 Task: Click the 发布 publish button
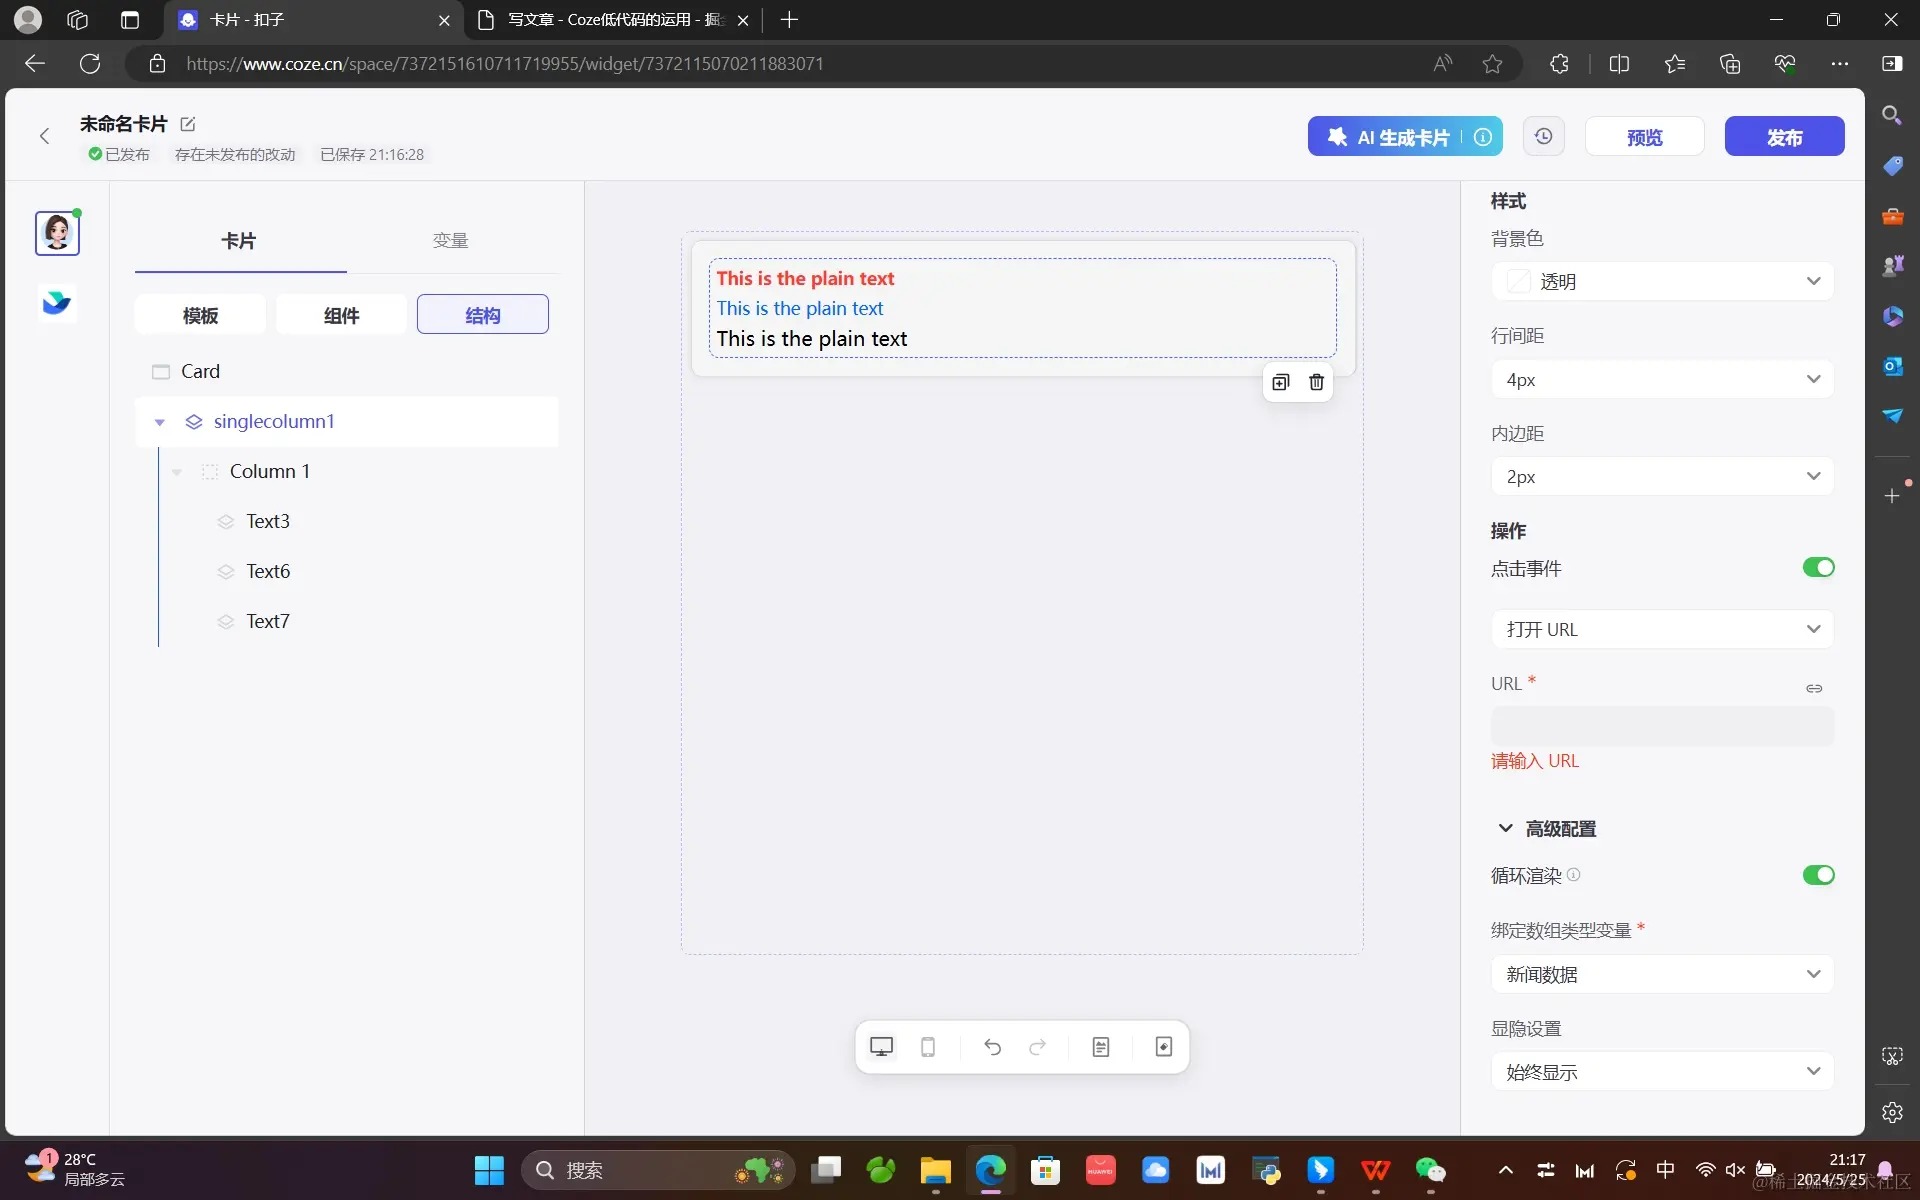pyautogui.click(x=1784, y=137)
